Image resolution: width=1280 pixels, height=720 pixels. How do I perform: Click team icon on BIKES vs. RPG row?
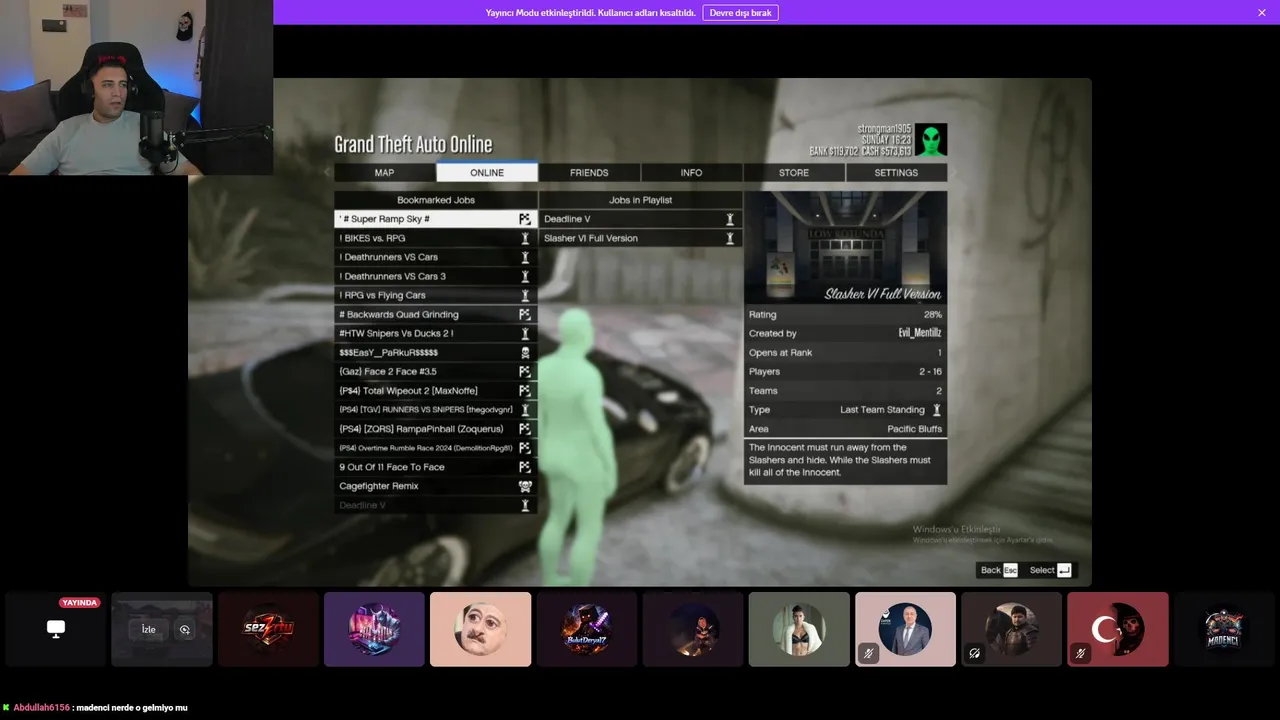point(525,238)
